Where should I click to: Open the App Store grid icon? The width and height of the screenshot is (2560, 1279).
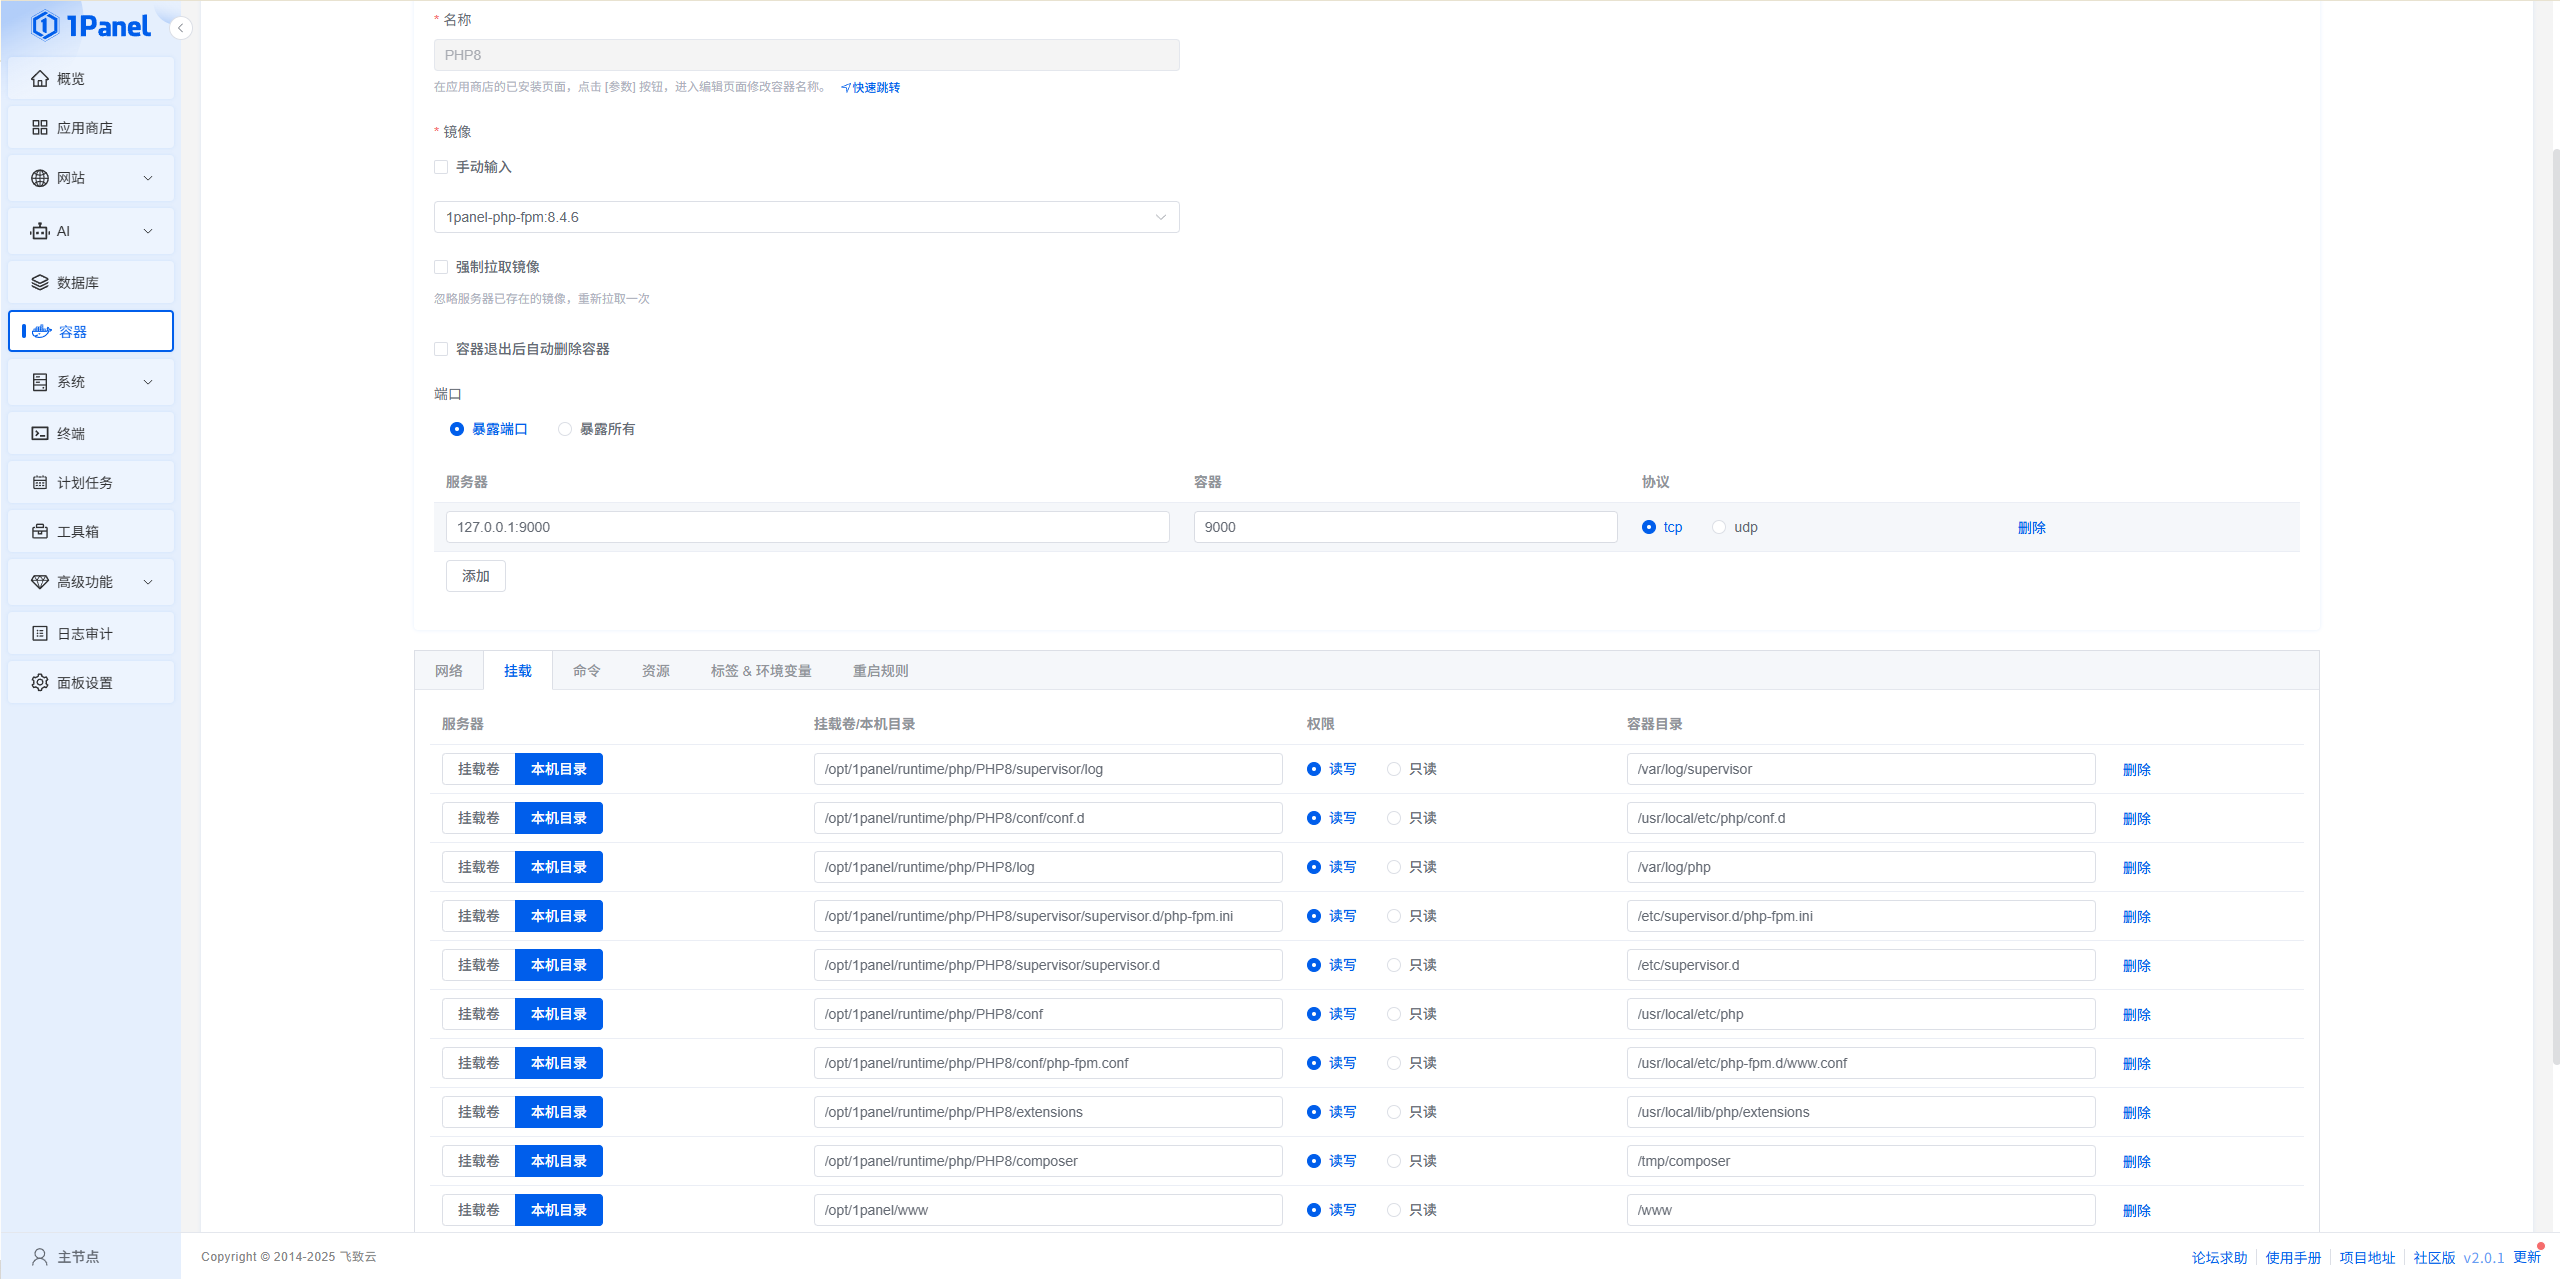point(40,128)
